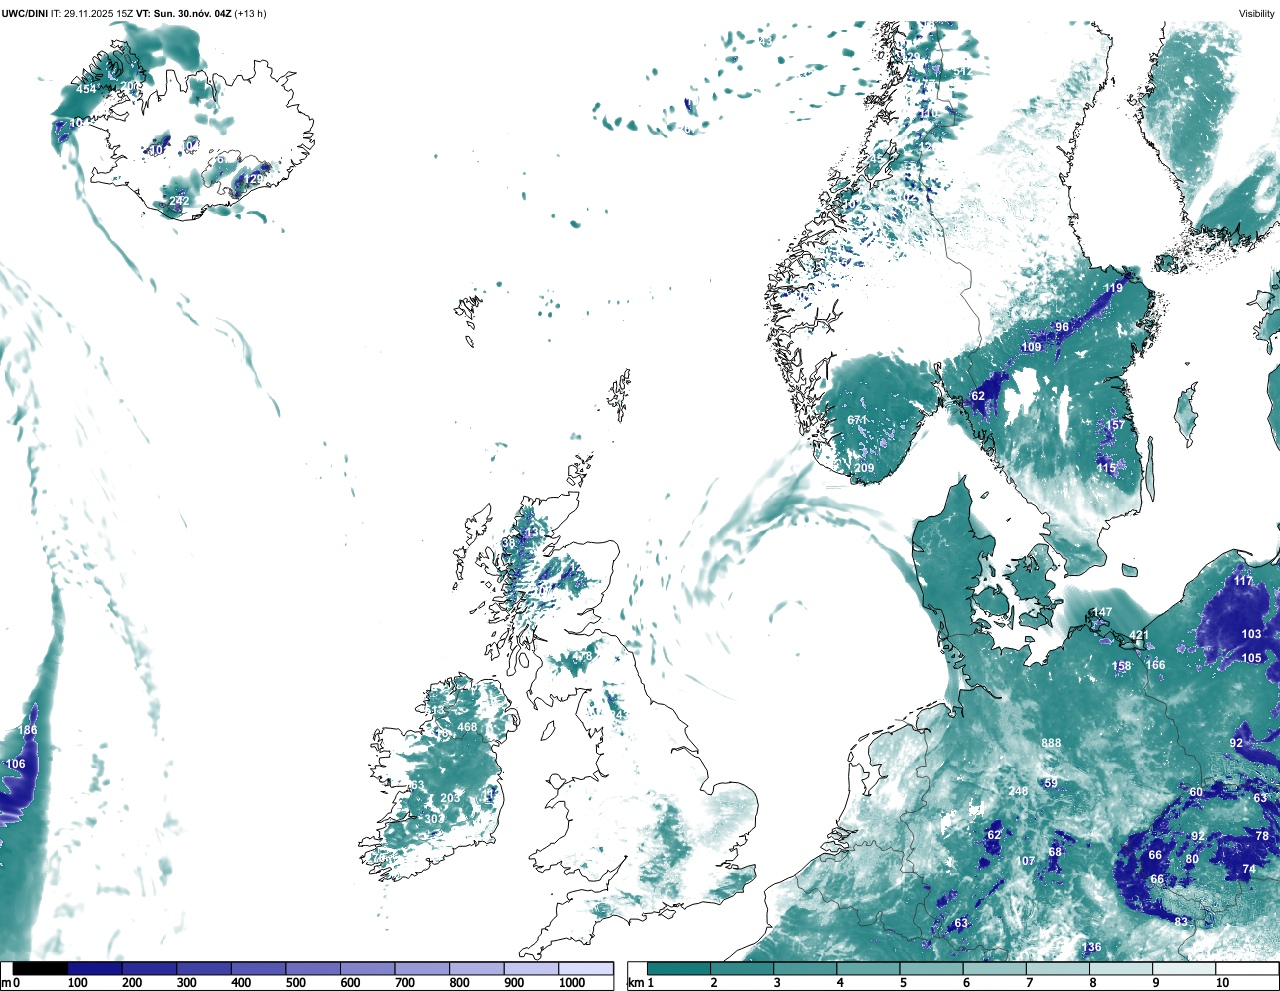Click the '119' value in Sweden
Image resolution: width=1280 pixels, height=991 pixels.
click(1113, 288)
